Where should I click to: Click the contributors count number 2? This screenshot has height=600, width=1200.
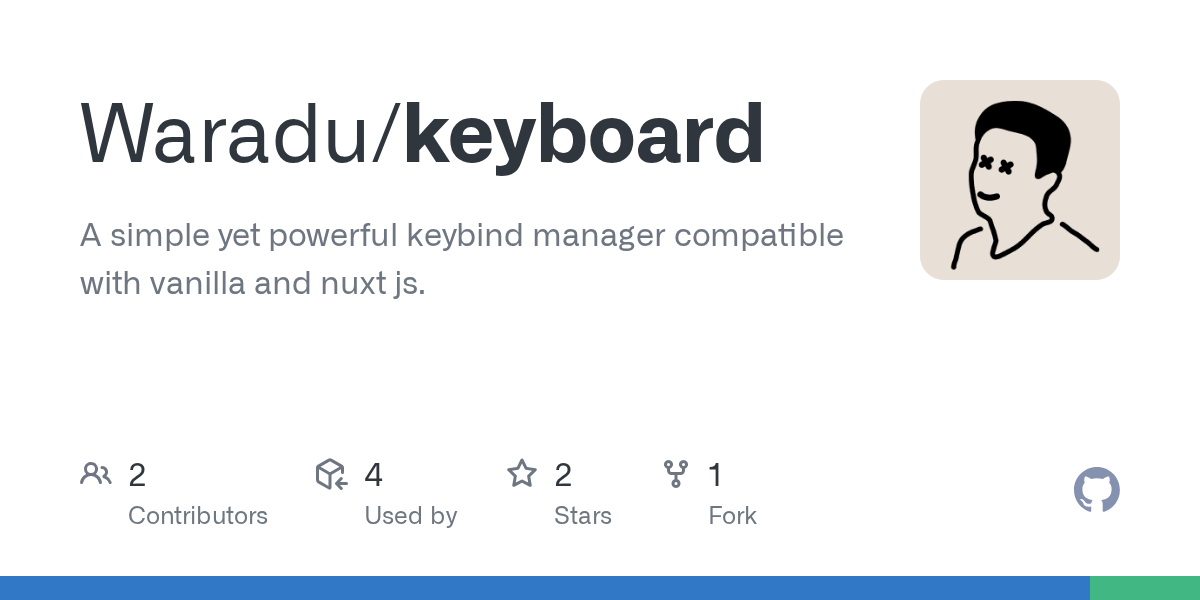click(x=137, y=475)
